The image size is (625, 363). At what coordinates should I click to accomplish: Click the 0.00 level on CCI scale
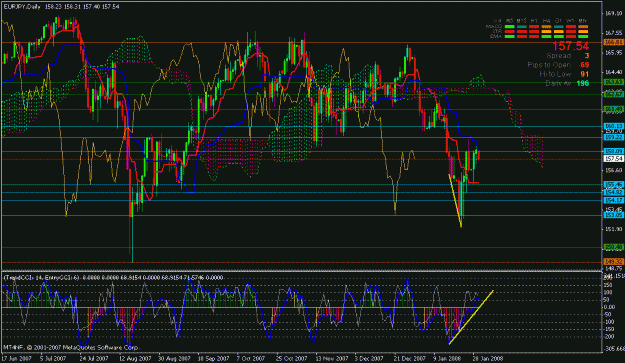click(x=610, y=307)
